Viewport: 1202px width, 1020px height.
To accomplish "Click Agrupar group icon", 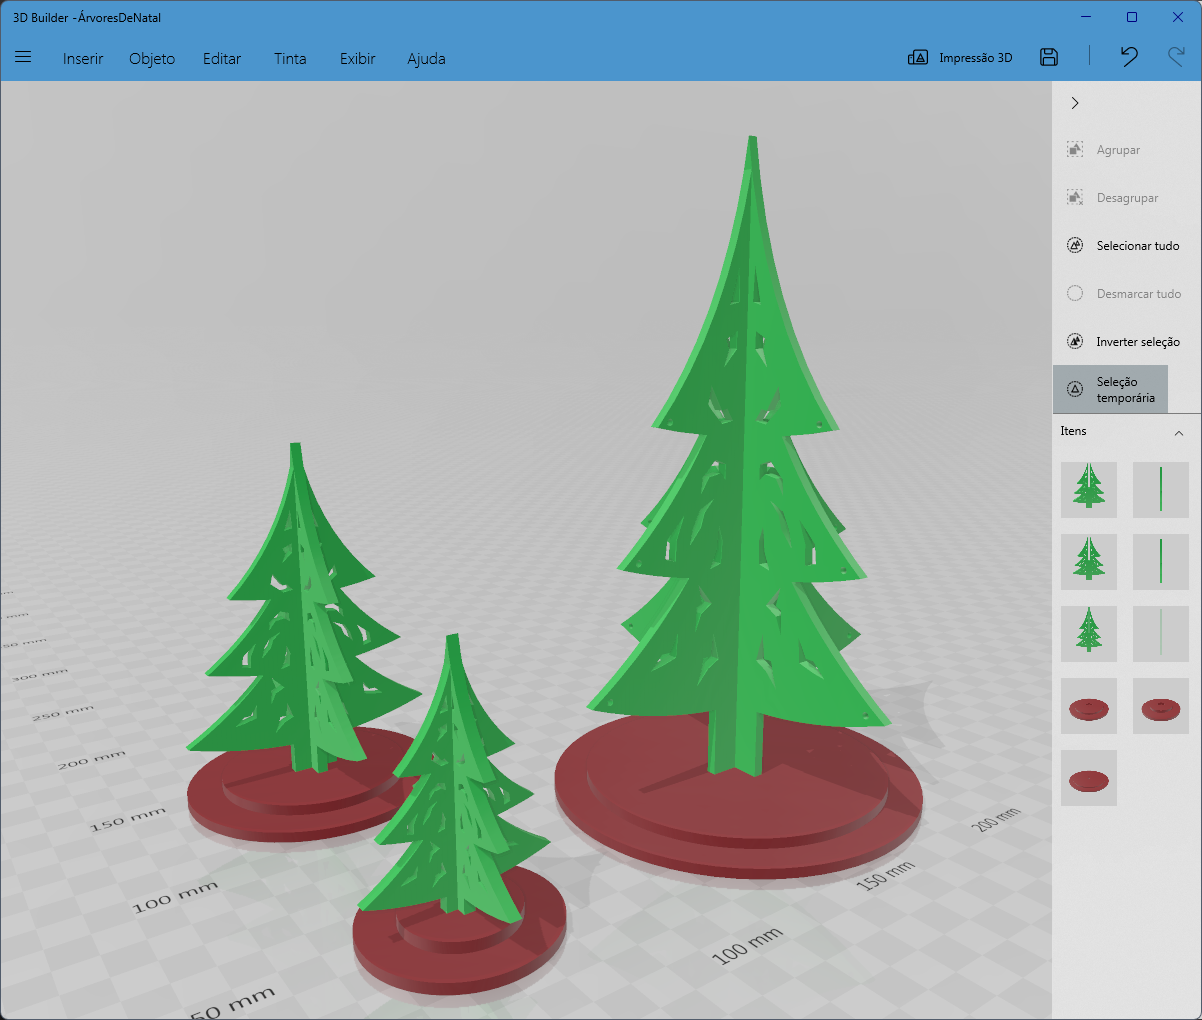I will click(x=1075, y=149).
